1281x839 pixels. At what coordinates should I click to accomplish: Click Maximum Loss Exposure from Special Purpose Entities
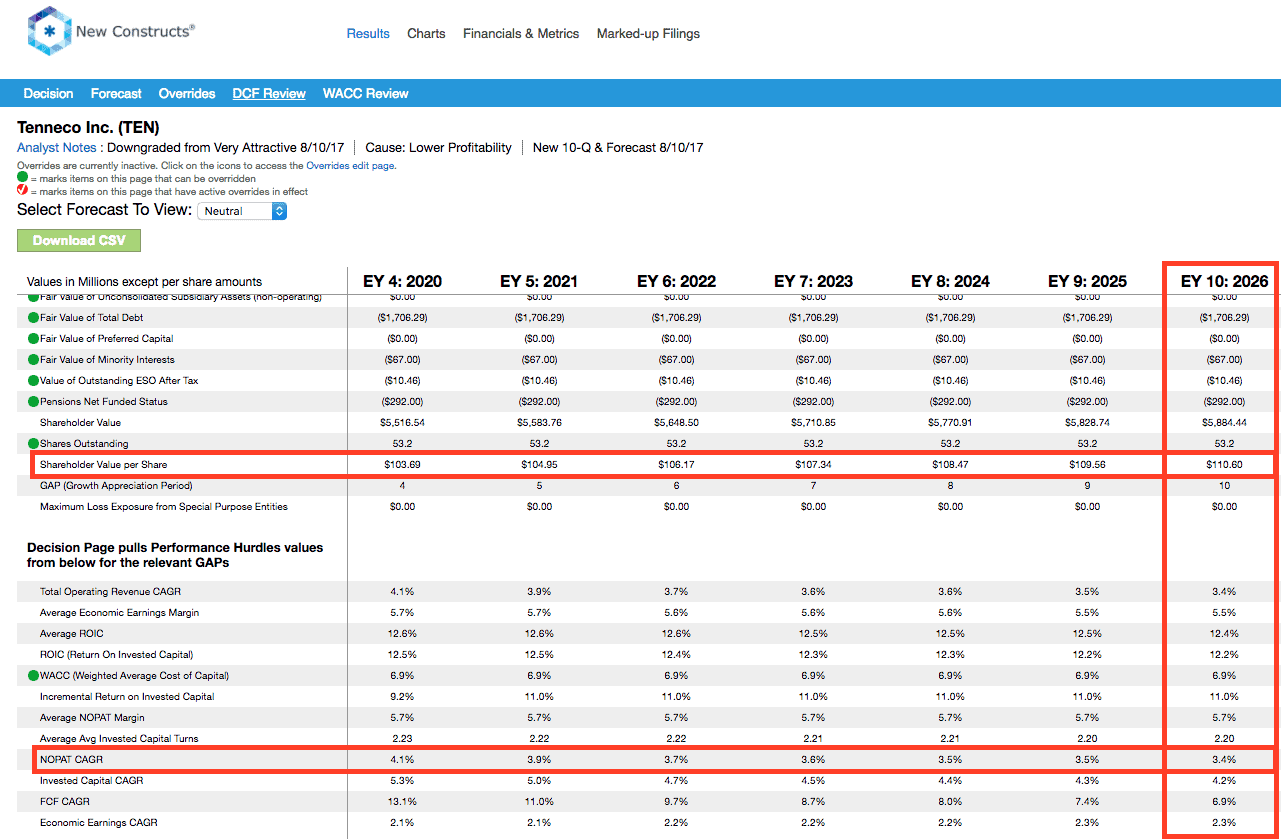point(164,507)
